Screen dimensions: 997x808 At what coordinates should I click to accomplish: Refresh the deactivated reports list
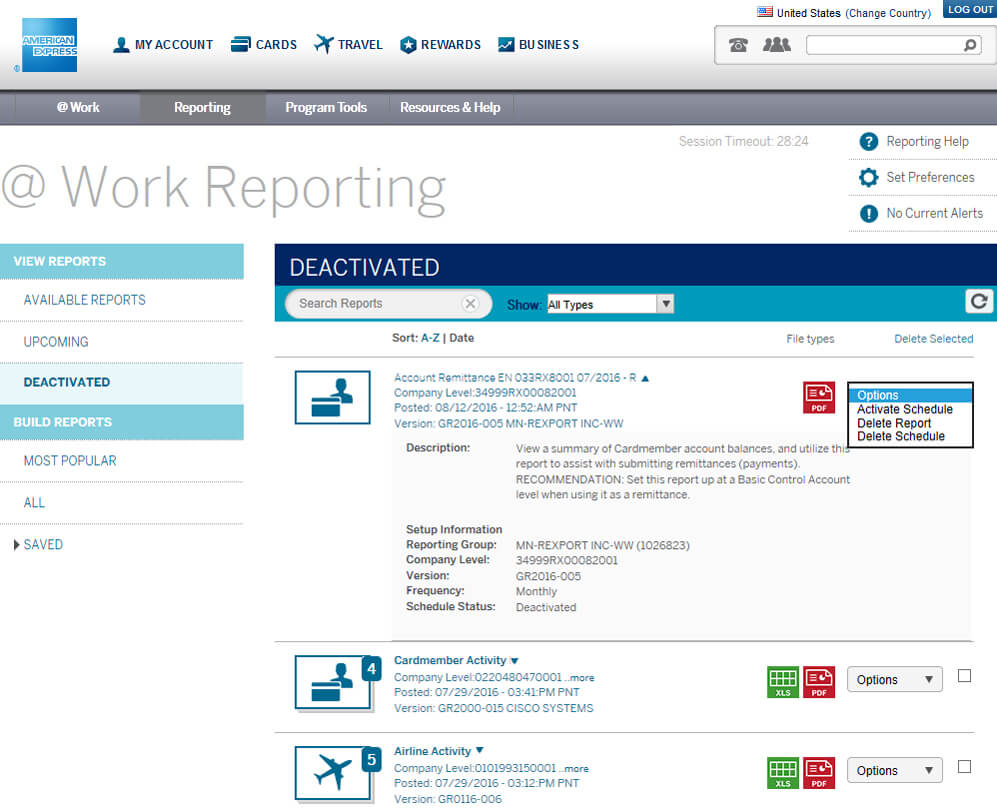pos(979,301)
